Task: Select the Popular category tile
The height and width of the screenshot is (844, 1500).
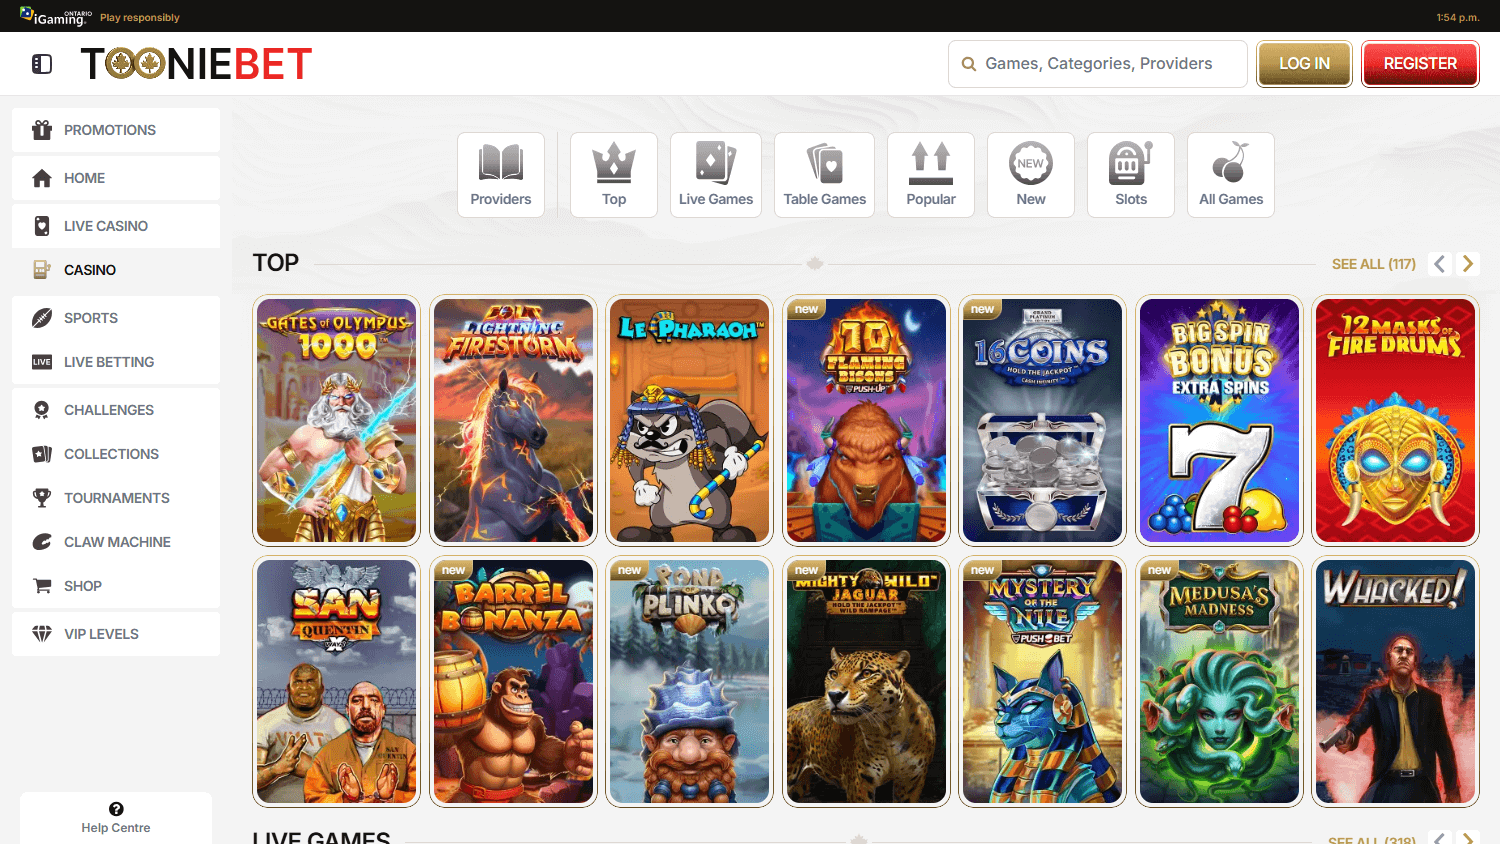Action: tap(931, 175)
